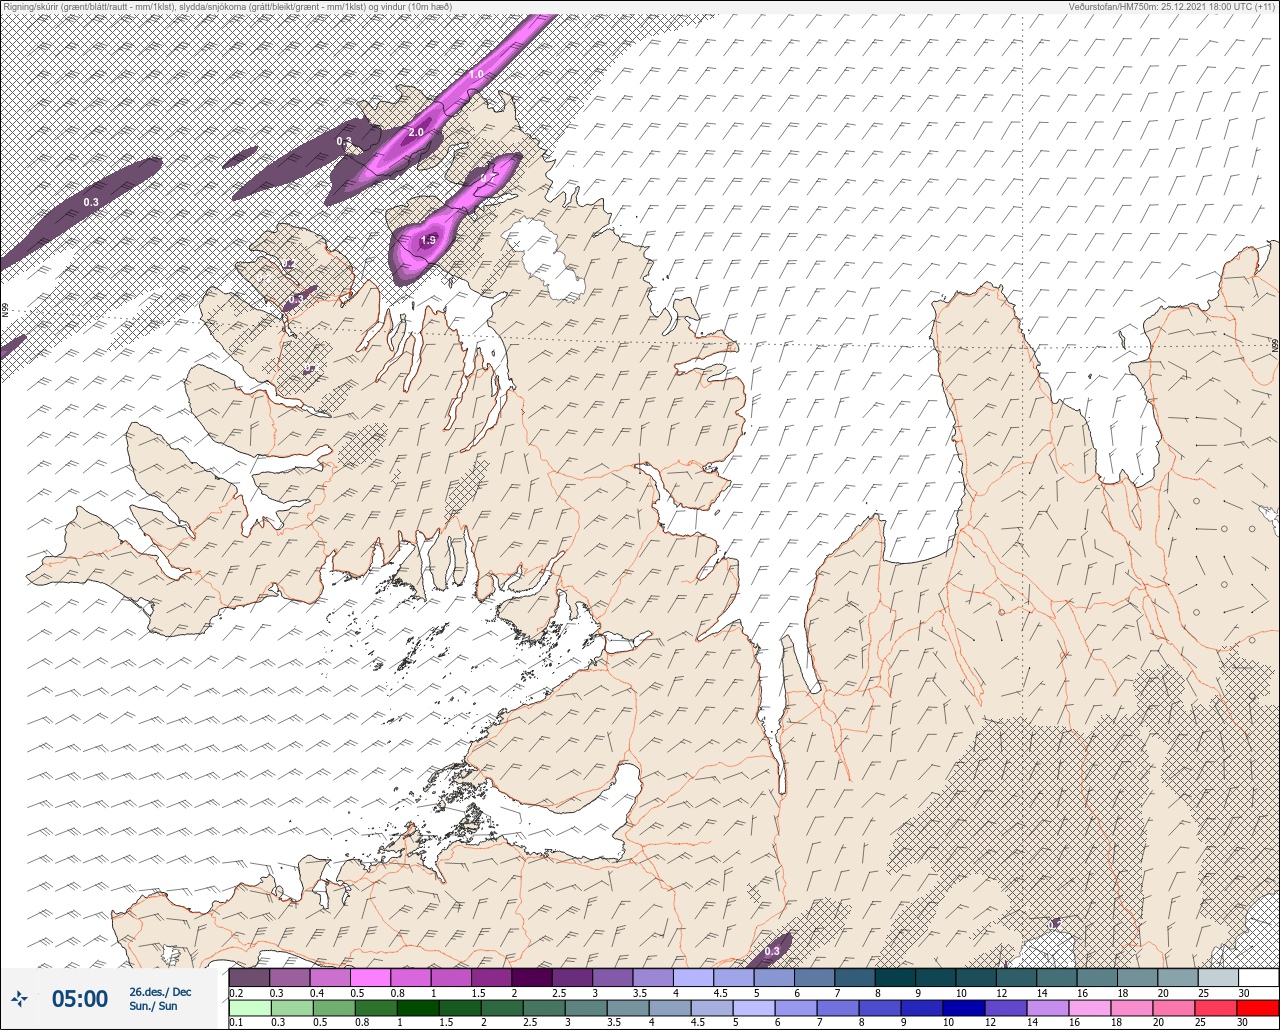Click the 1.9 snowfall value on the map
Viewport: 1280px width, 1030px height.
click(x=428, y=240)
